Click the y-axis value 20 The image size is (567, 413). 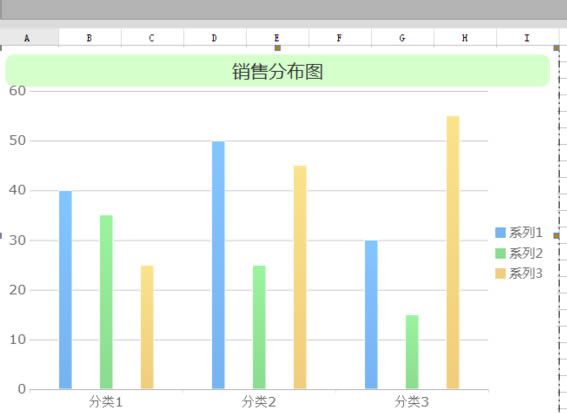point(18,290)
